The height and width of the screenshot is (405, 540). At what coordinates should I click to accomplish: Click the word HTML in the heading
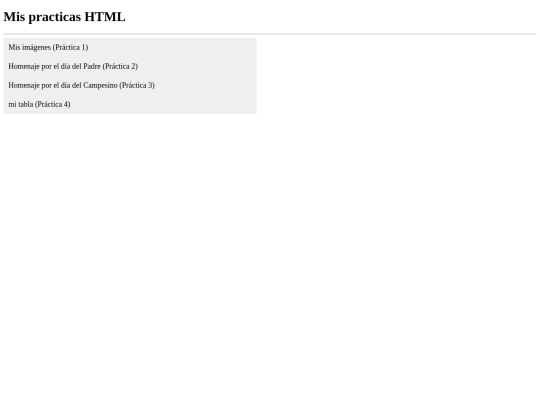click(105, 17)
